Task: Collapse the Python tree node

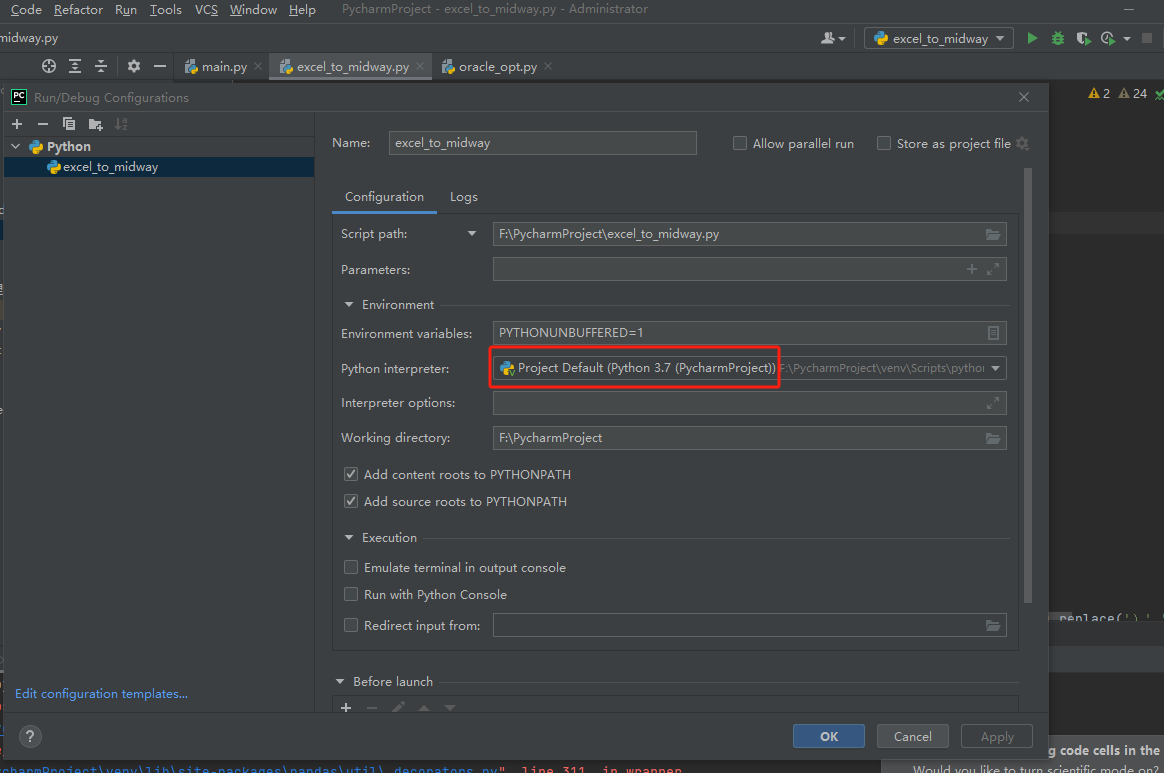Action: pos(14,145)
